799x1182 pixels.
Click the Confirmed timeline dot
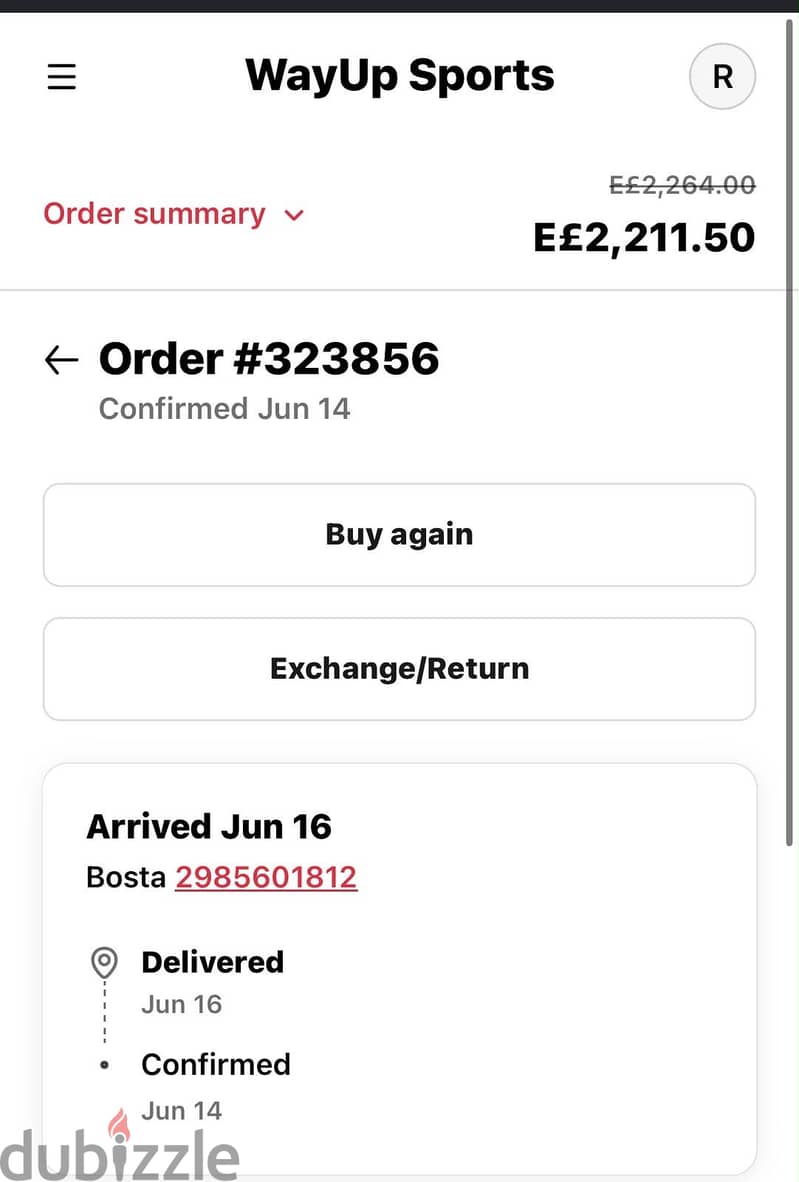pos(104,1065)
